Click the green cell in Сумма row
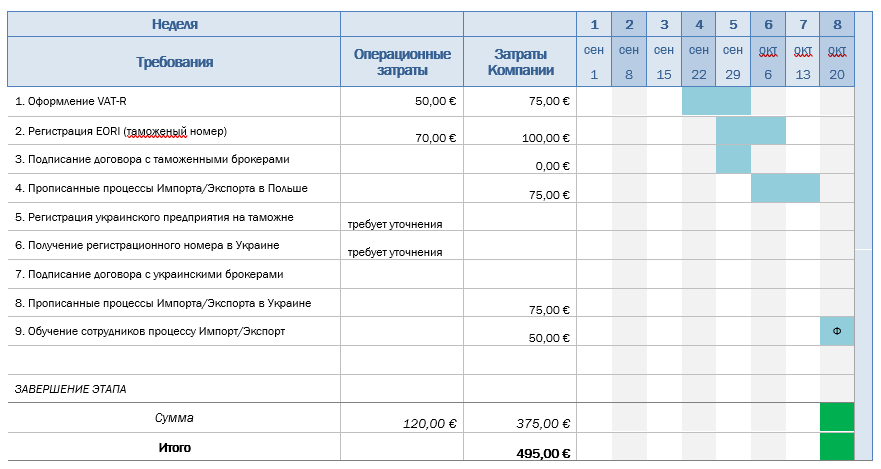 837,417
